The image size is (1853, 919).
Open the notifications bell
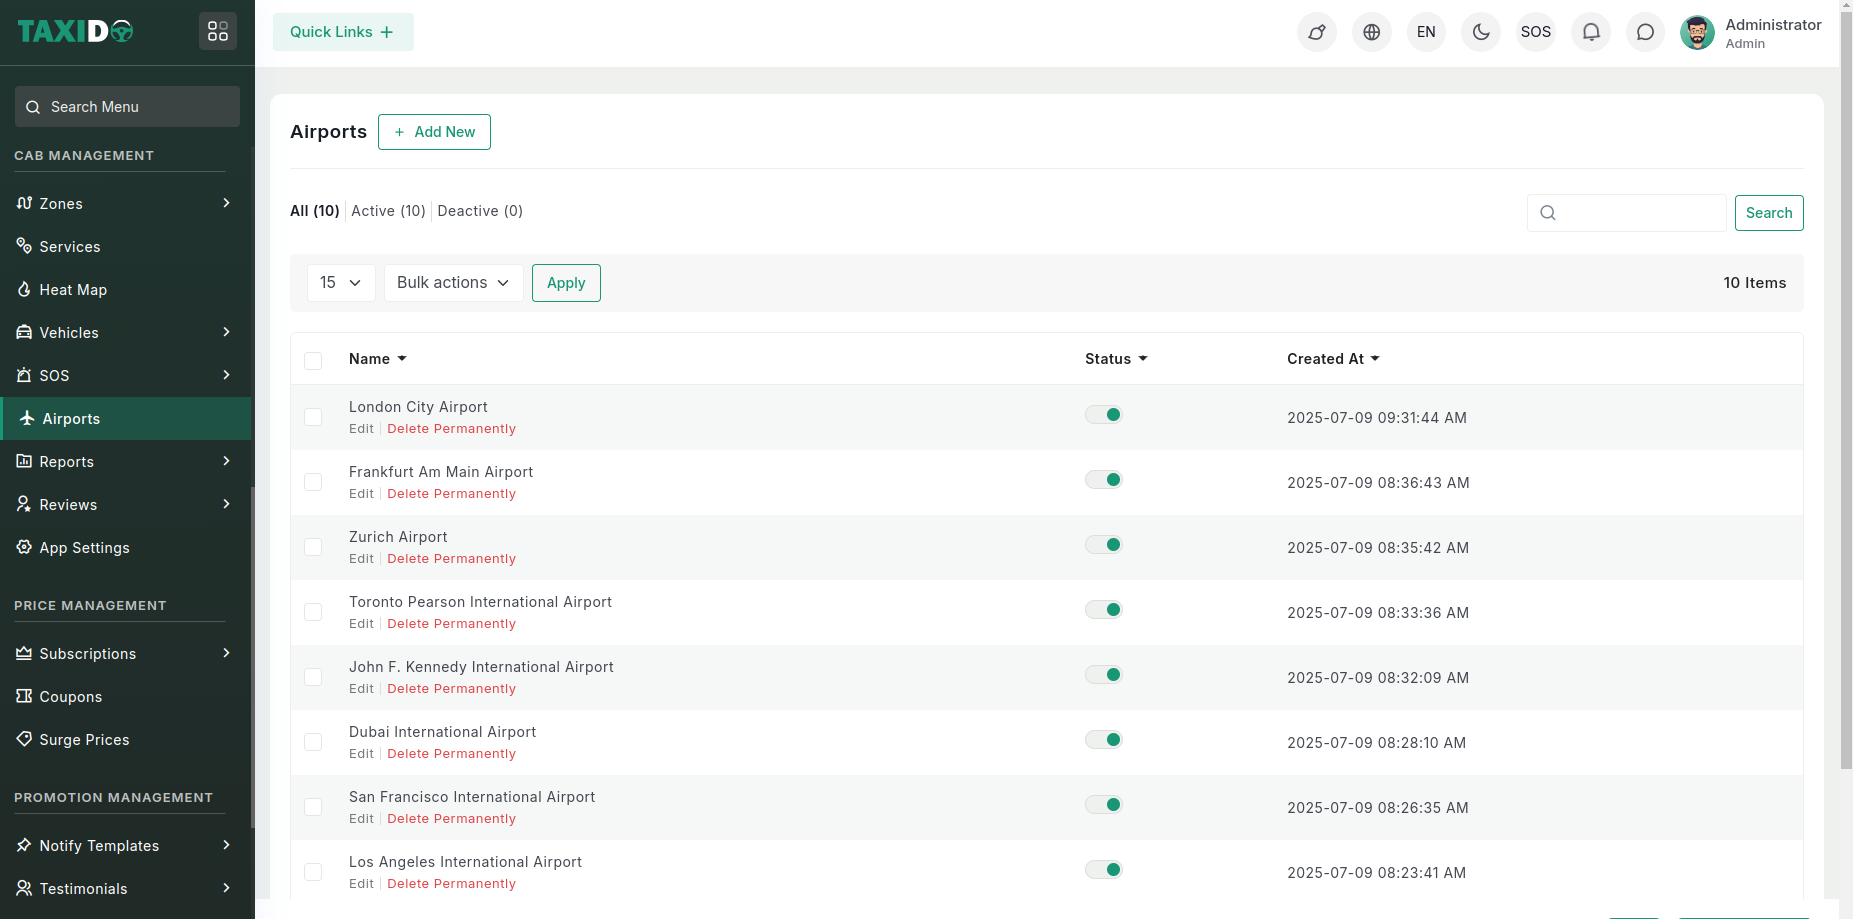pos(1590,32)
